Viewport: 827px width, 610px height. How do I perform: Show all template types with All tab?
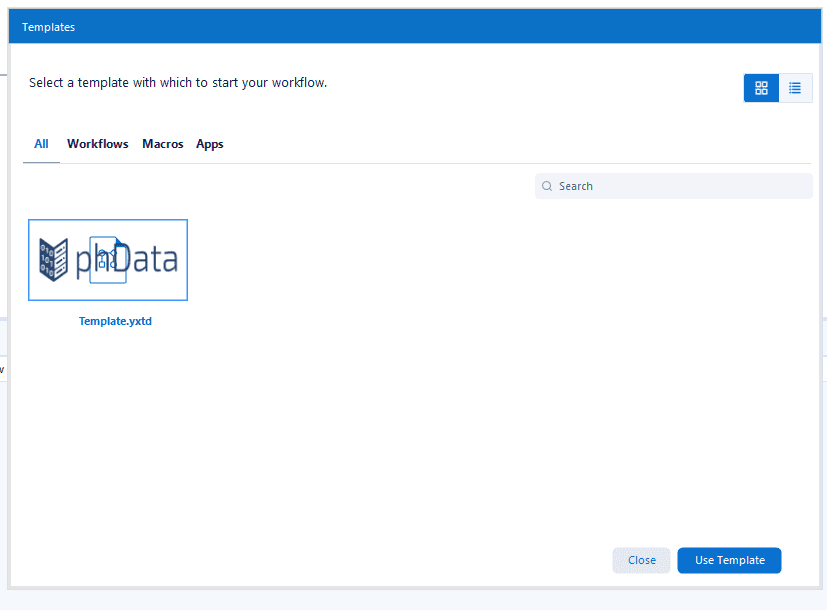[x=41, y=144]
